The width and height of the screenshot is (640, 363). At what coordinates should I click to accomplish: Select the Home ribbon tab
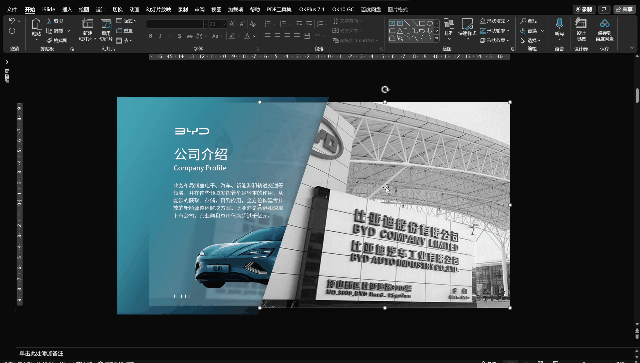[x=30, y=9]
